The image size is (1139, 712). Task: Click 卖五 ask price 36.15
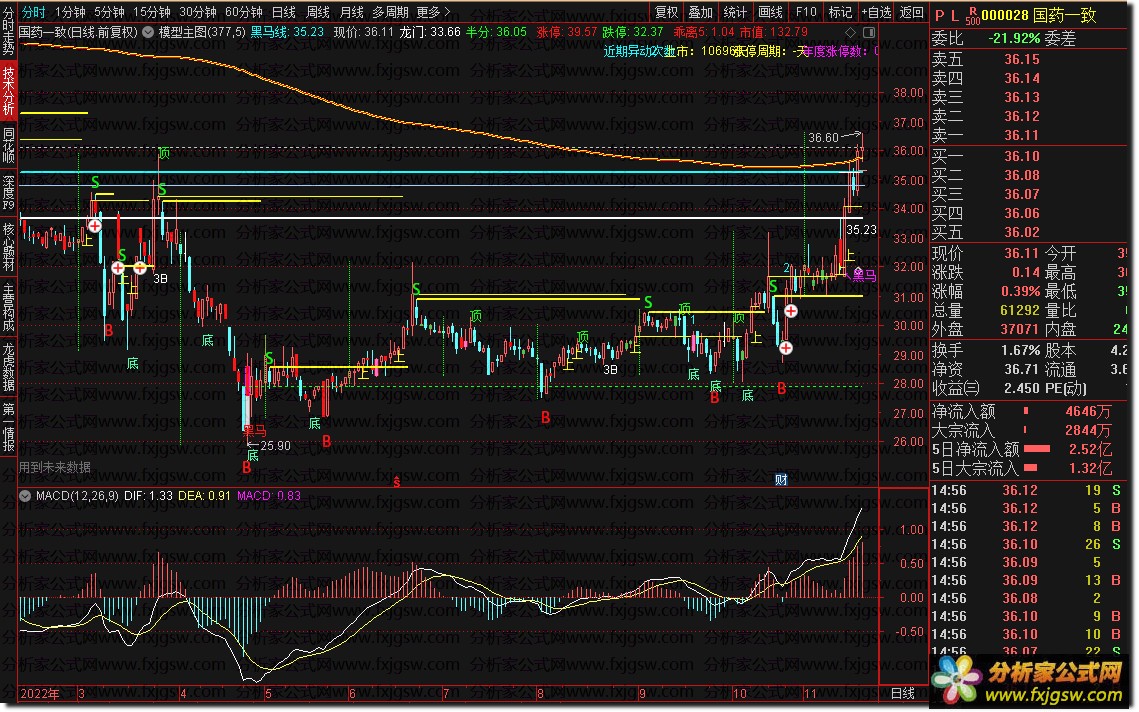point(1022,60)
